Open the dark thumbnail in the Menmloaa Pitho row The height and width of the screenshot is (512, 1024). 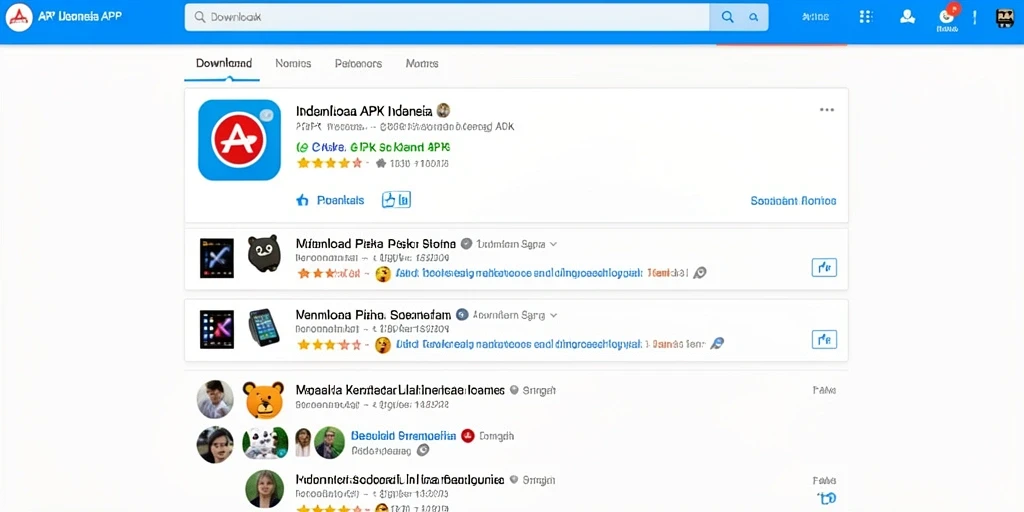pyautogui.click(x=217, y=328)
